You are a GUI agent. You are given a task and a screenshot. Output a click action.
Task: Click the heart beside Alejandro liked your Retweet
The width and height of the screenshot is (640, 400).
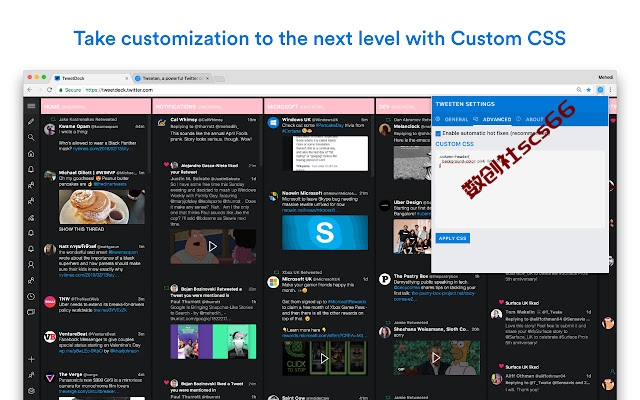tap(166, 164)
